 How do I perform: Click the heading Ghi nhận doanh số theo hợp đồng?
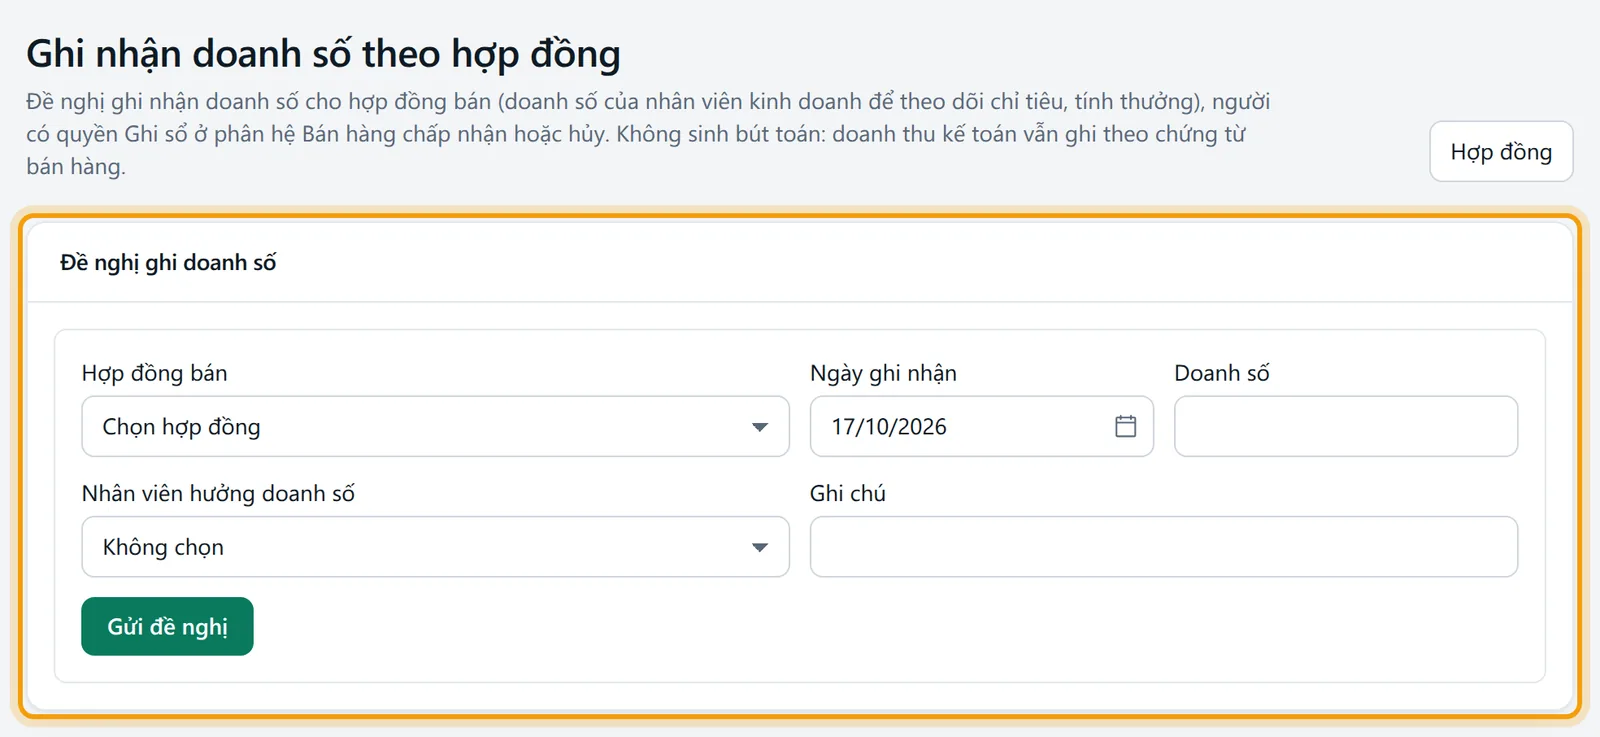(323, 54)
